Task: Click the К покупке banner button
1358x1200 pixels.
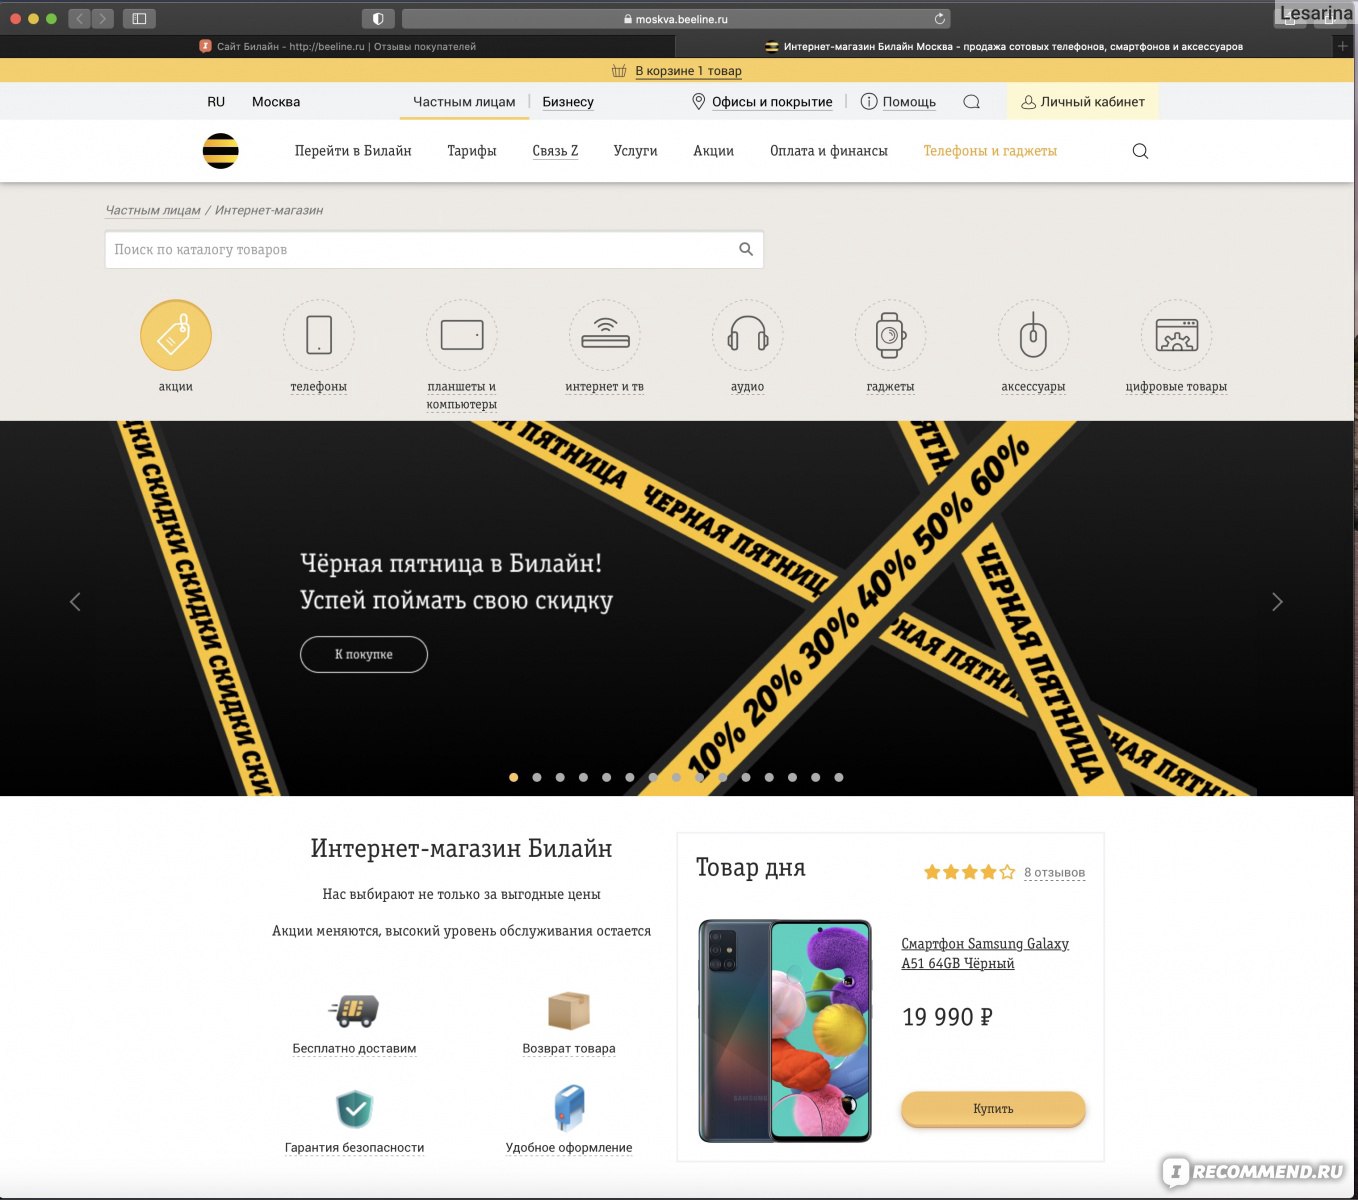Action: tap(364, 654)
